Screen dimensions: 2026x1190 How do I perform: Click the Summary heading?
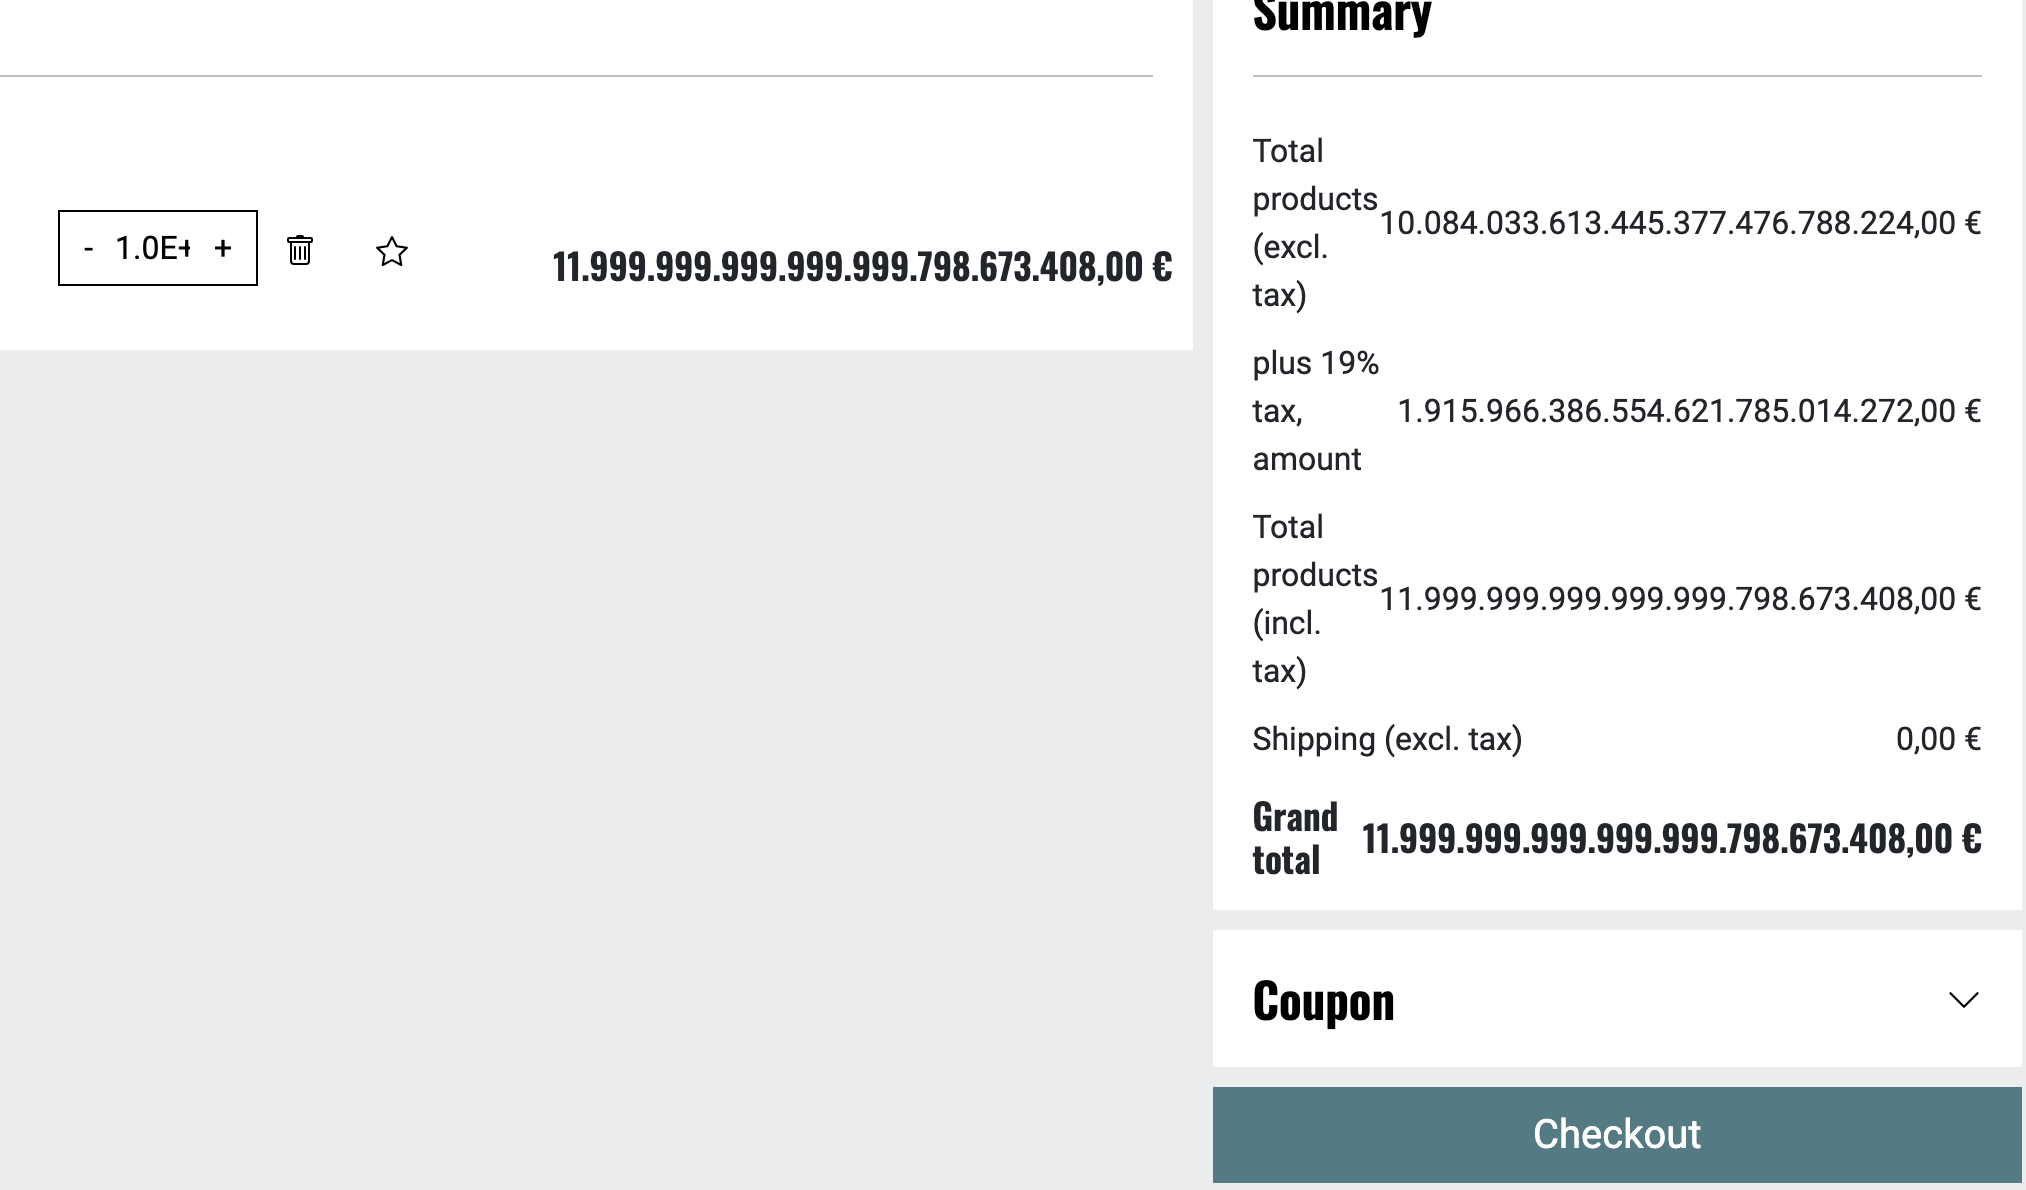(x=1341, y=17)
